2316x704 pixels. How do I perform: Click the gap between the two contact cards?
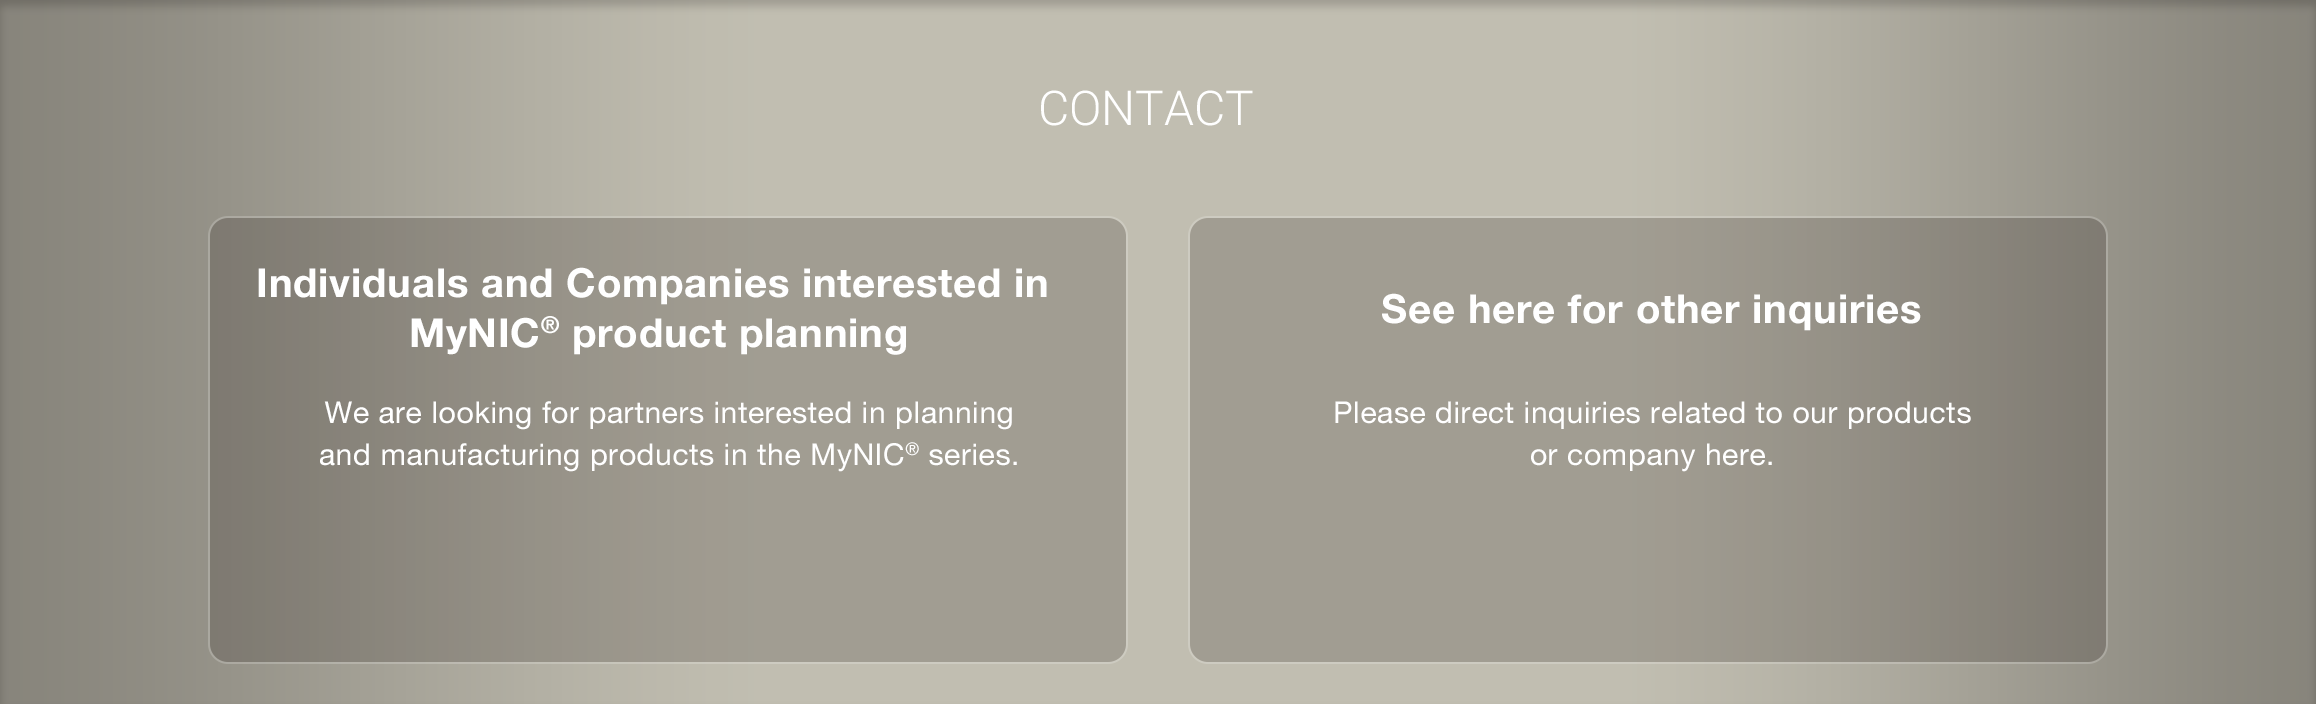[1157, 440]
